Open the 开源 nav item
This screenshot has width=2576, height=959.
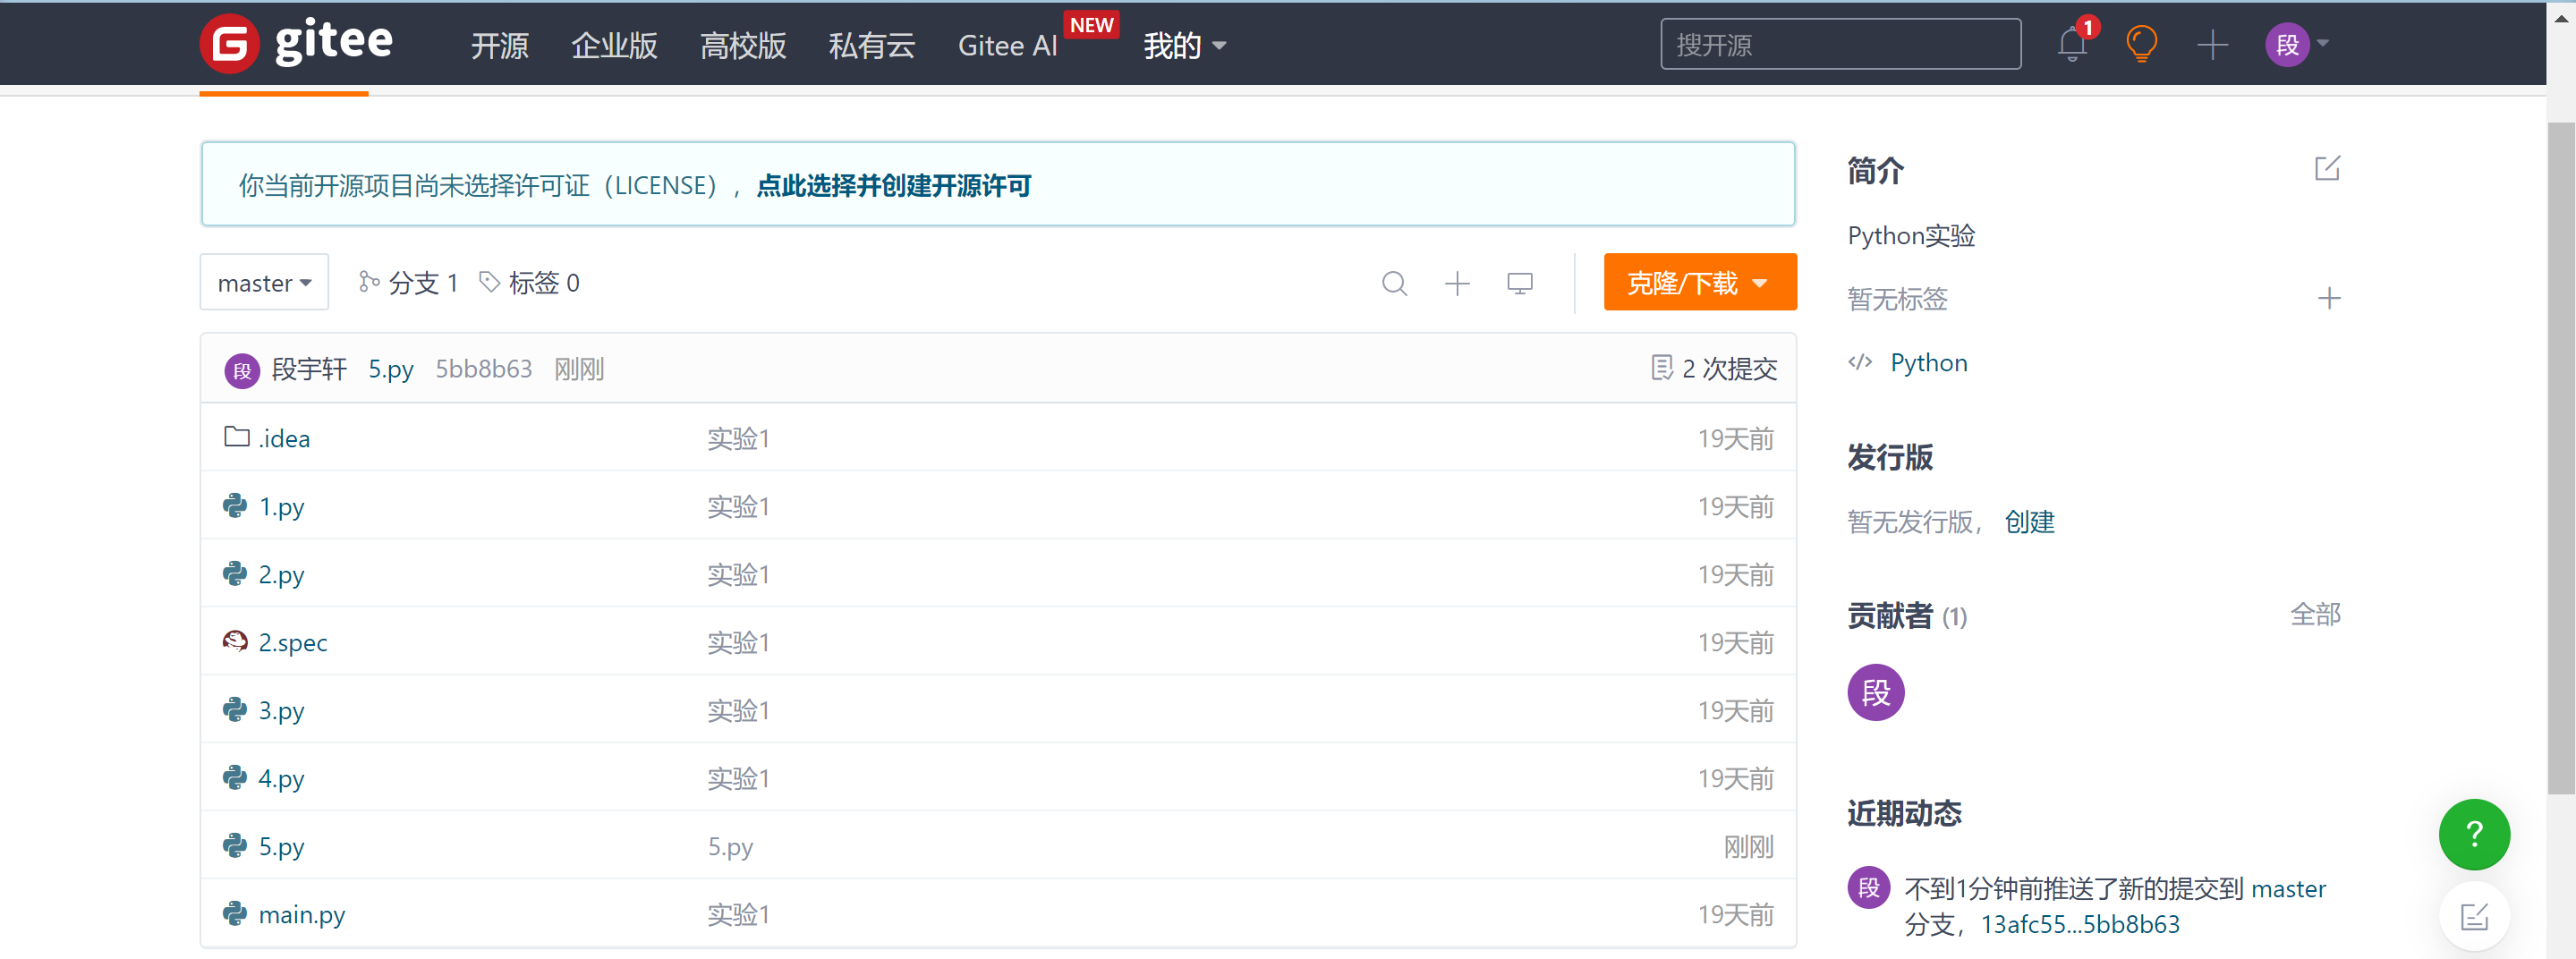click(x=500, y=46)
